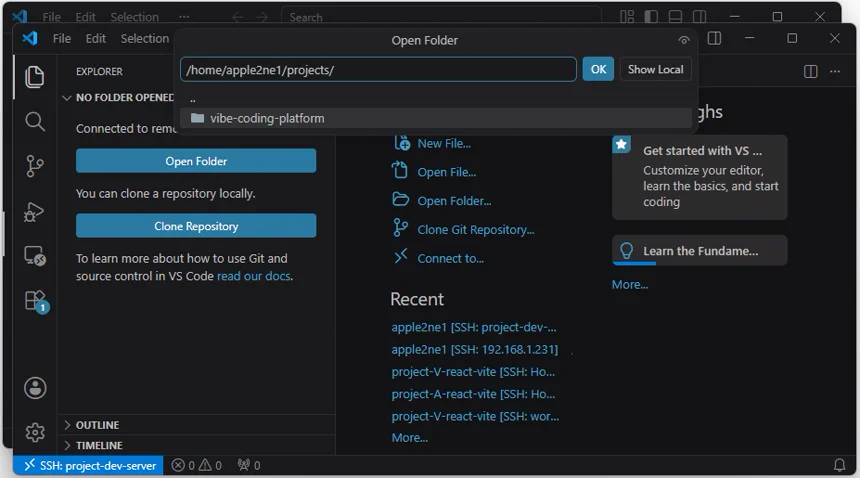
Task: Open the Search view in activity bar
Action: pos(35,121)
